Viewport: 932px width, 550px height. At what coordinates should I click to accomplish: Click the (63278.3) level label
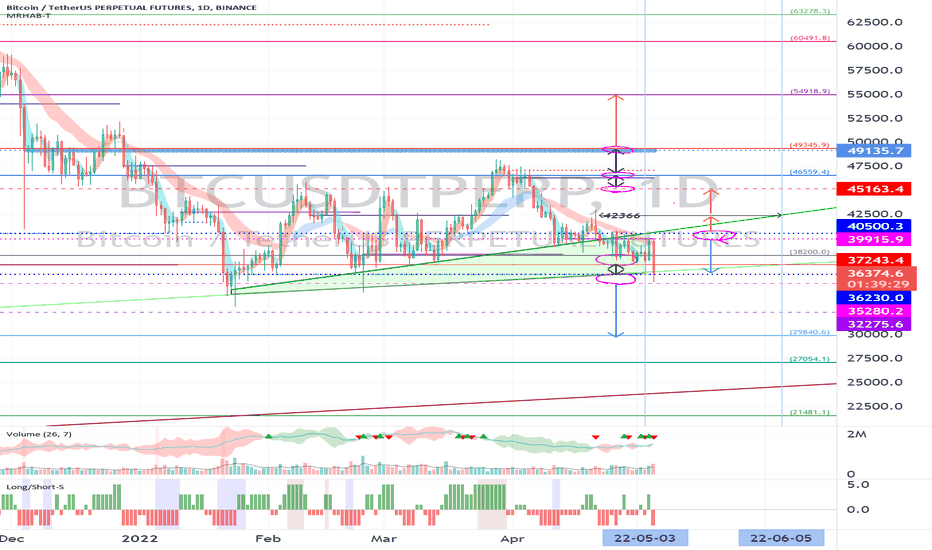(x=810, y=11)
